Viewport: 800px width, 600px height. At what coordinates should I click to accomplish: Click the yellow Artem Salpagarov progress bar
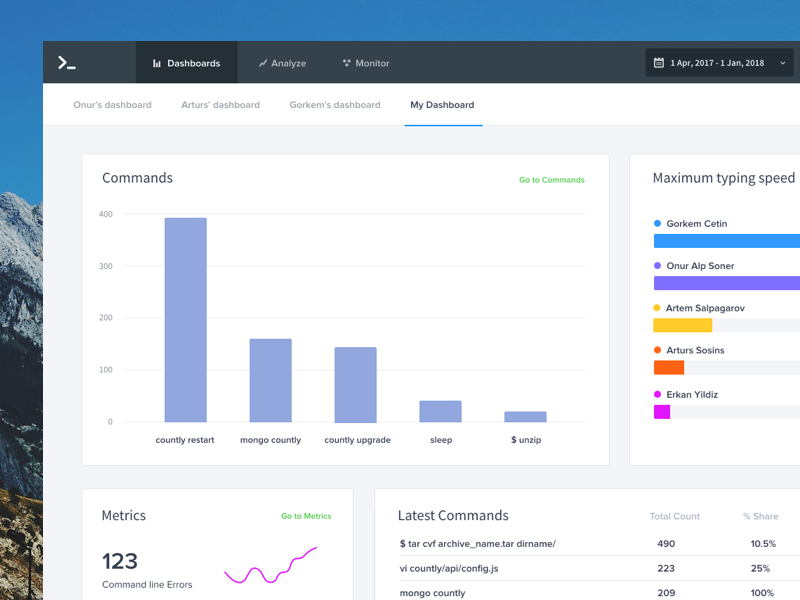click(682, 325)
